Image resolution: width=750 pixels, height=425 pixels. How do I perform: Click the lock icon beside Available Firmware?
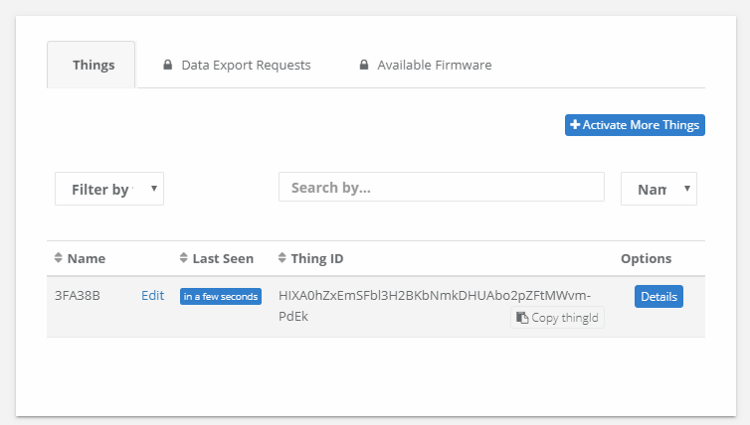click(364, 65)
